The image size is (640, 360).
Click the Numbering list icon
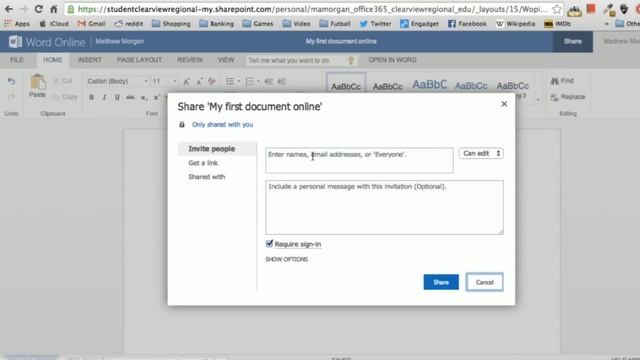(249, 82)
